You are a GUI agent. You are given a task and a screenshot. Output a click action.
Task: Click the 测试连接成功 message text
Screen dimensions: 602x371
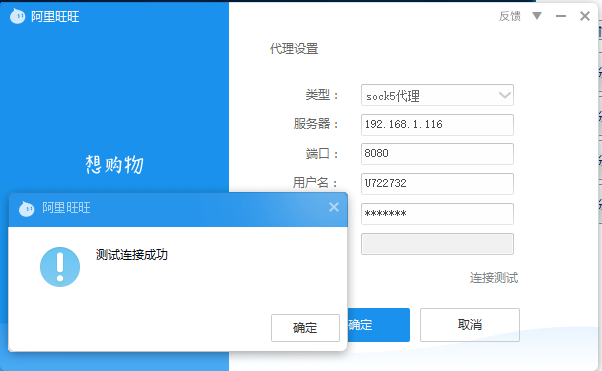(x=132, y=255)
